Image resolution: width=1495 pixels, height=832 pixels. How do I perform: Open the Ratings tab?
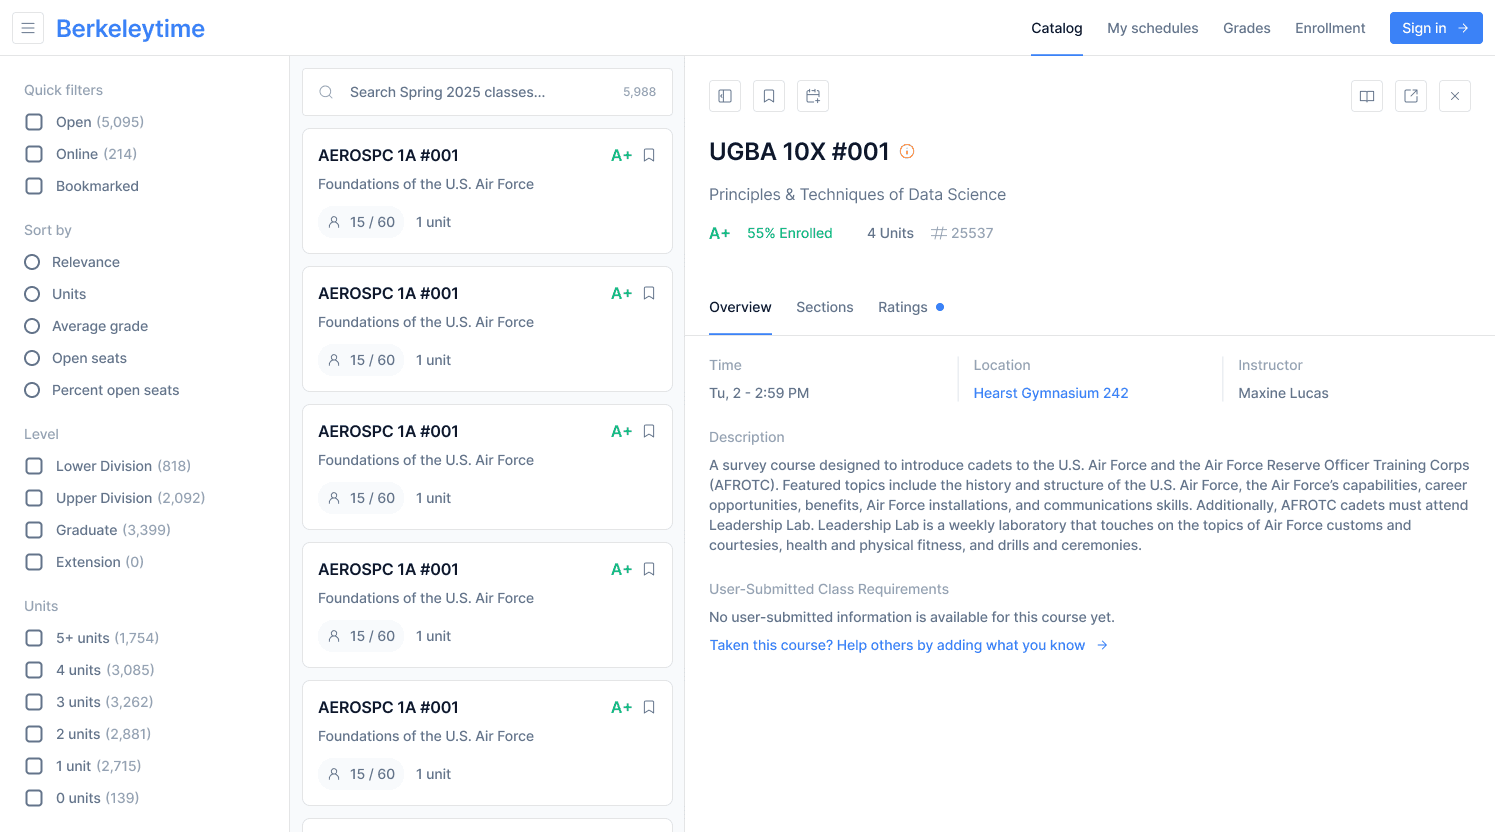[903, 307]
